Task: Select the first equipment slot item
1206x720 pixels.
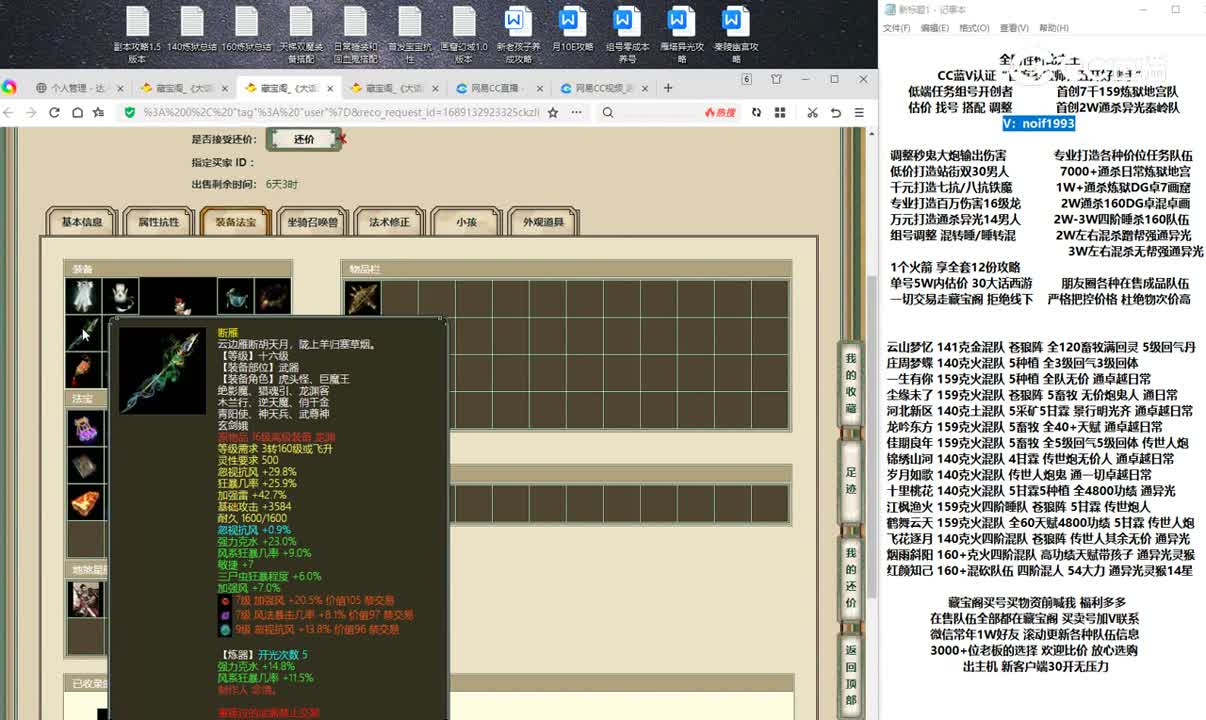Action: click(x=83, y=297)
